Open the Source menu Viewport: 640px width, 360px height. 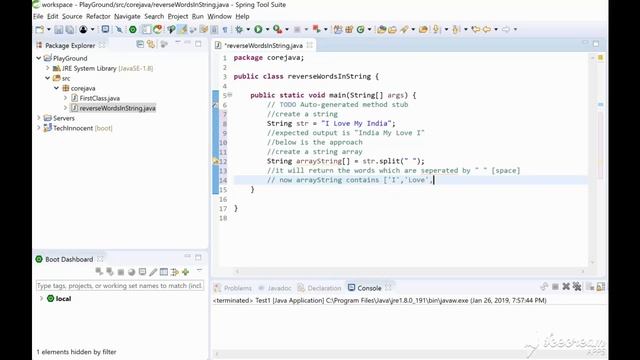[x=72, y=16]
